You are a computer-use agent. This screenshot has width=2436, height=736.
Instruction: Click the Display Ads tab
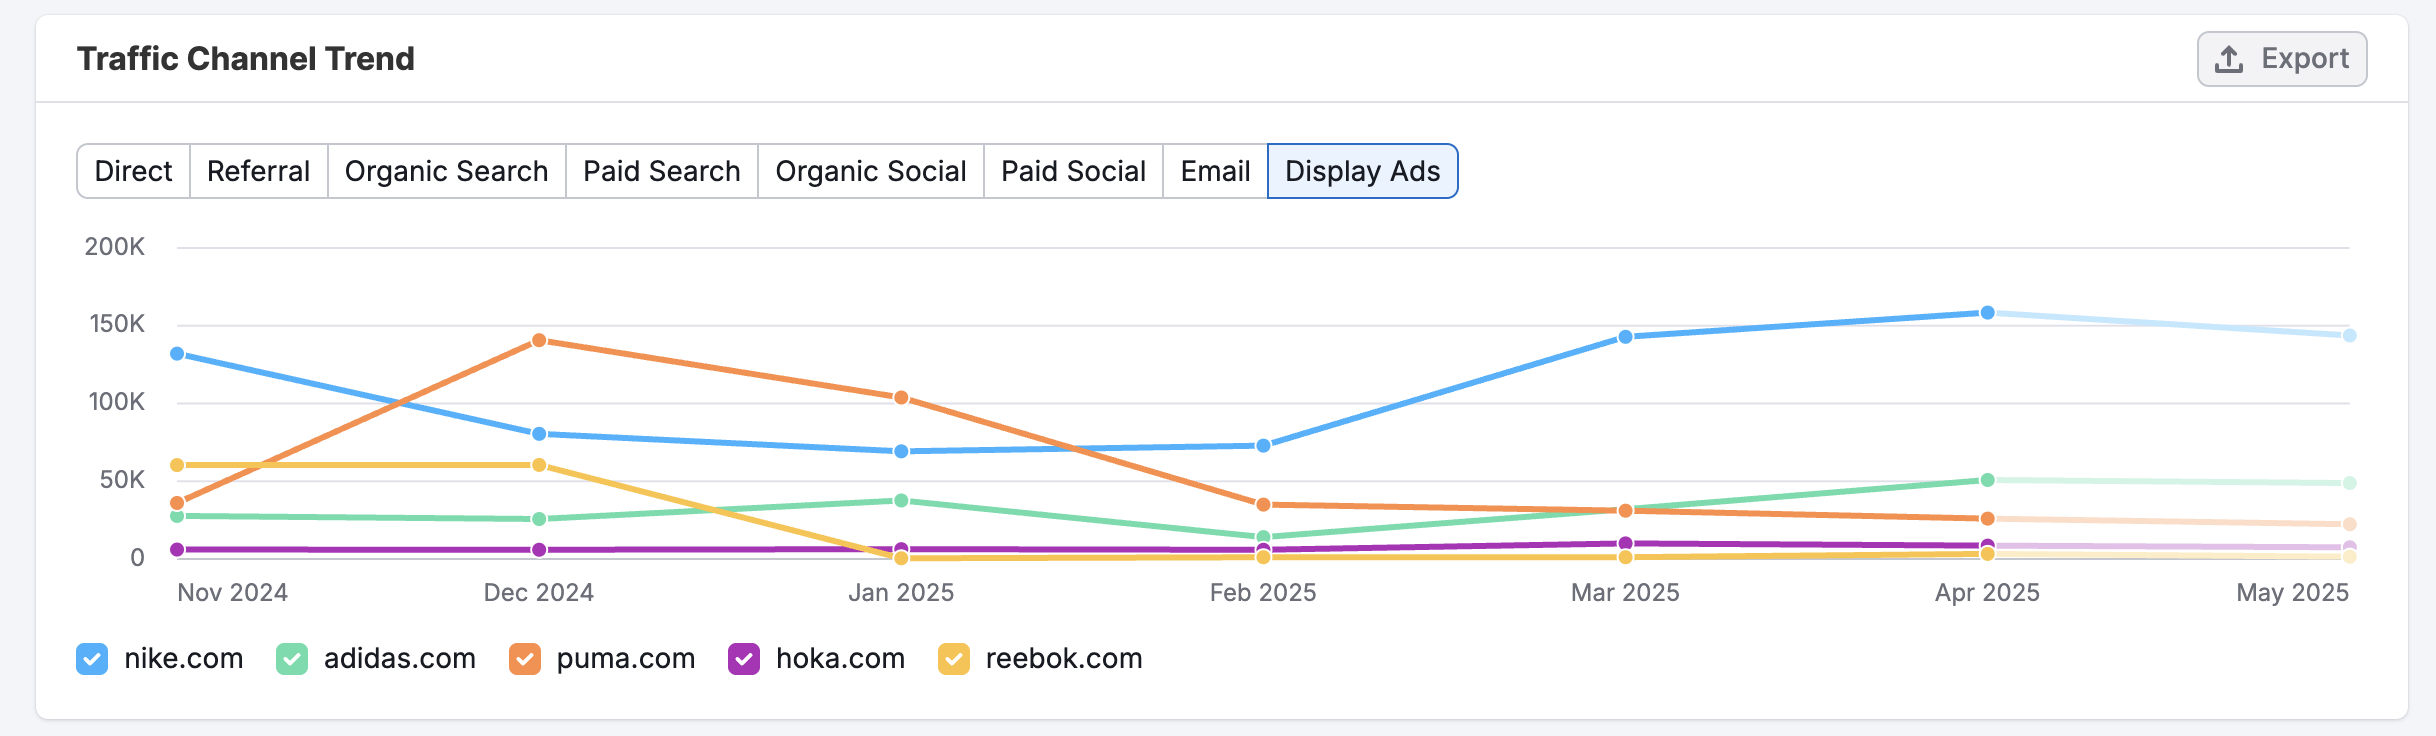1362,171
